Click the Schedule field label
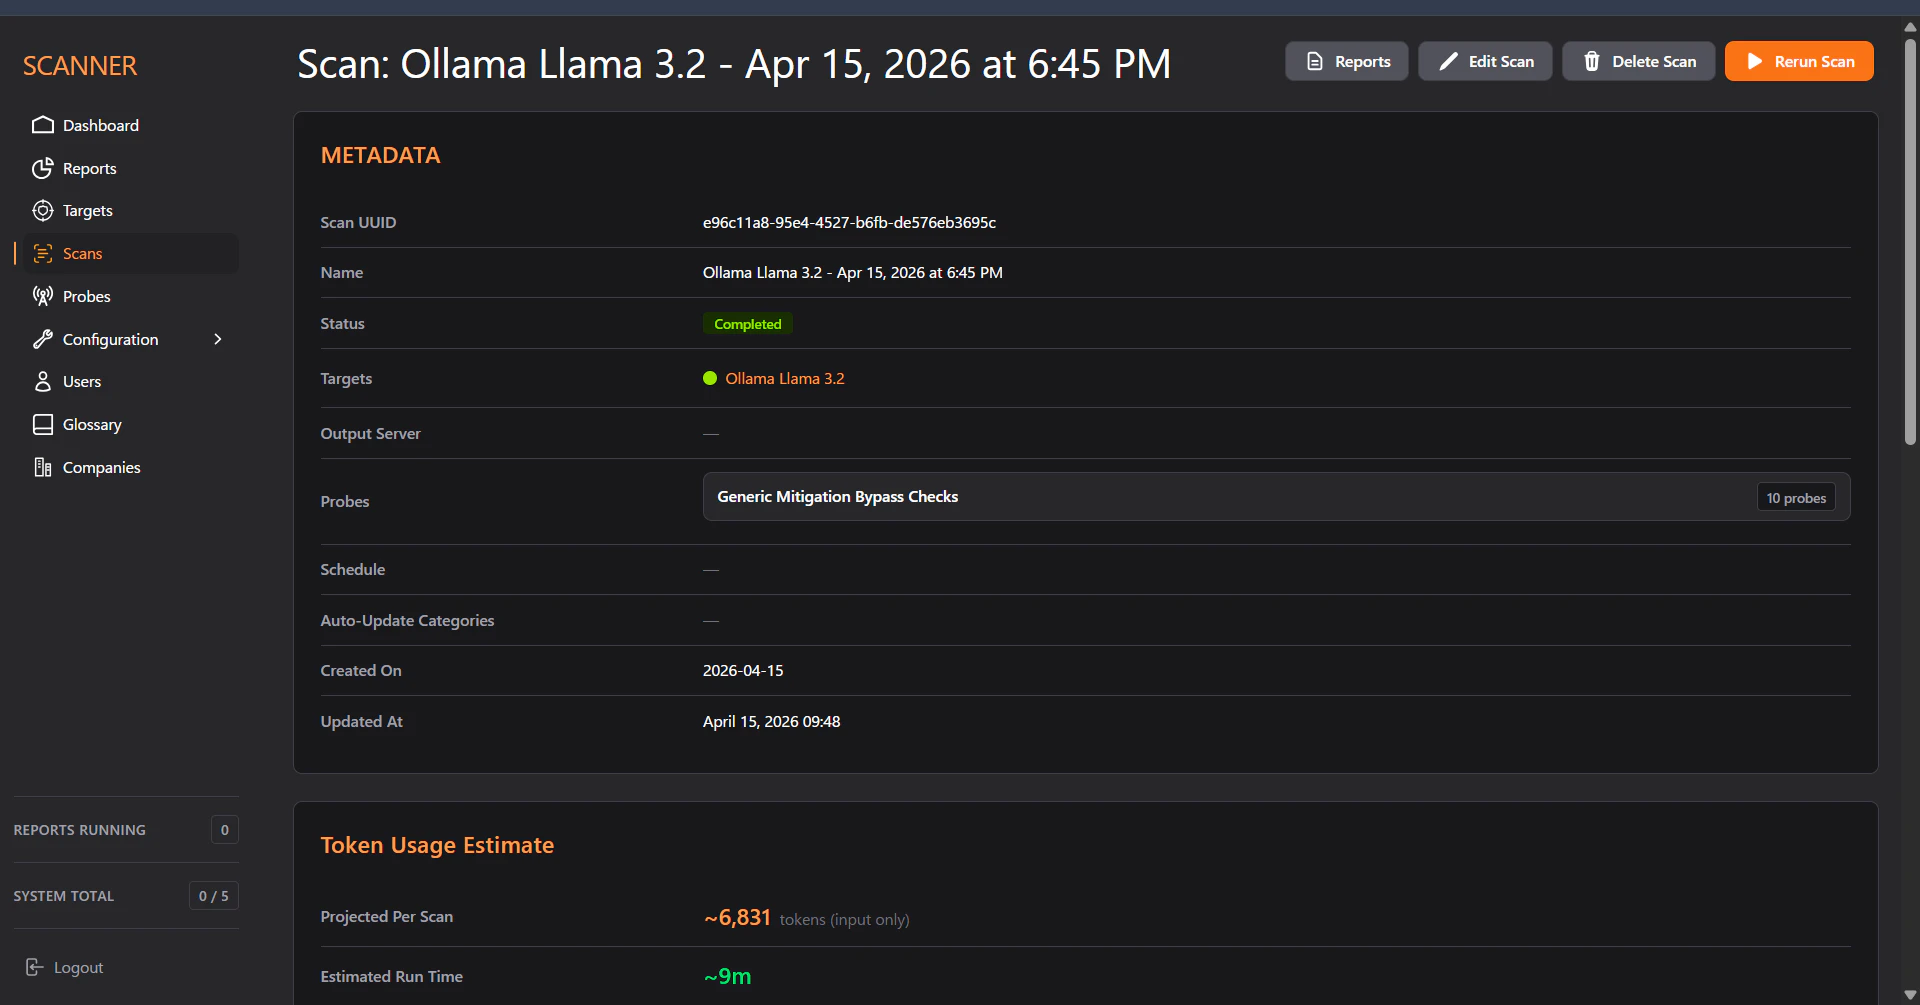Image resolution: width=1920 pixels, height=1005 pixels. tap(352, 570)
